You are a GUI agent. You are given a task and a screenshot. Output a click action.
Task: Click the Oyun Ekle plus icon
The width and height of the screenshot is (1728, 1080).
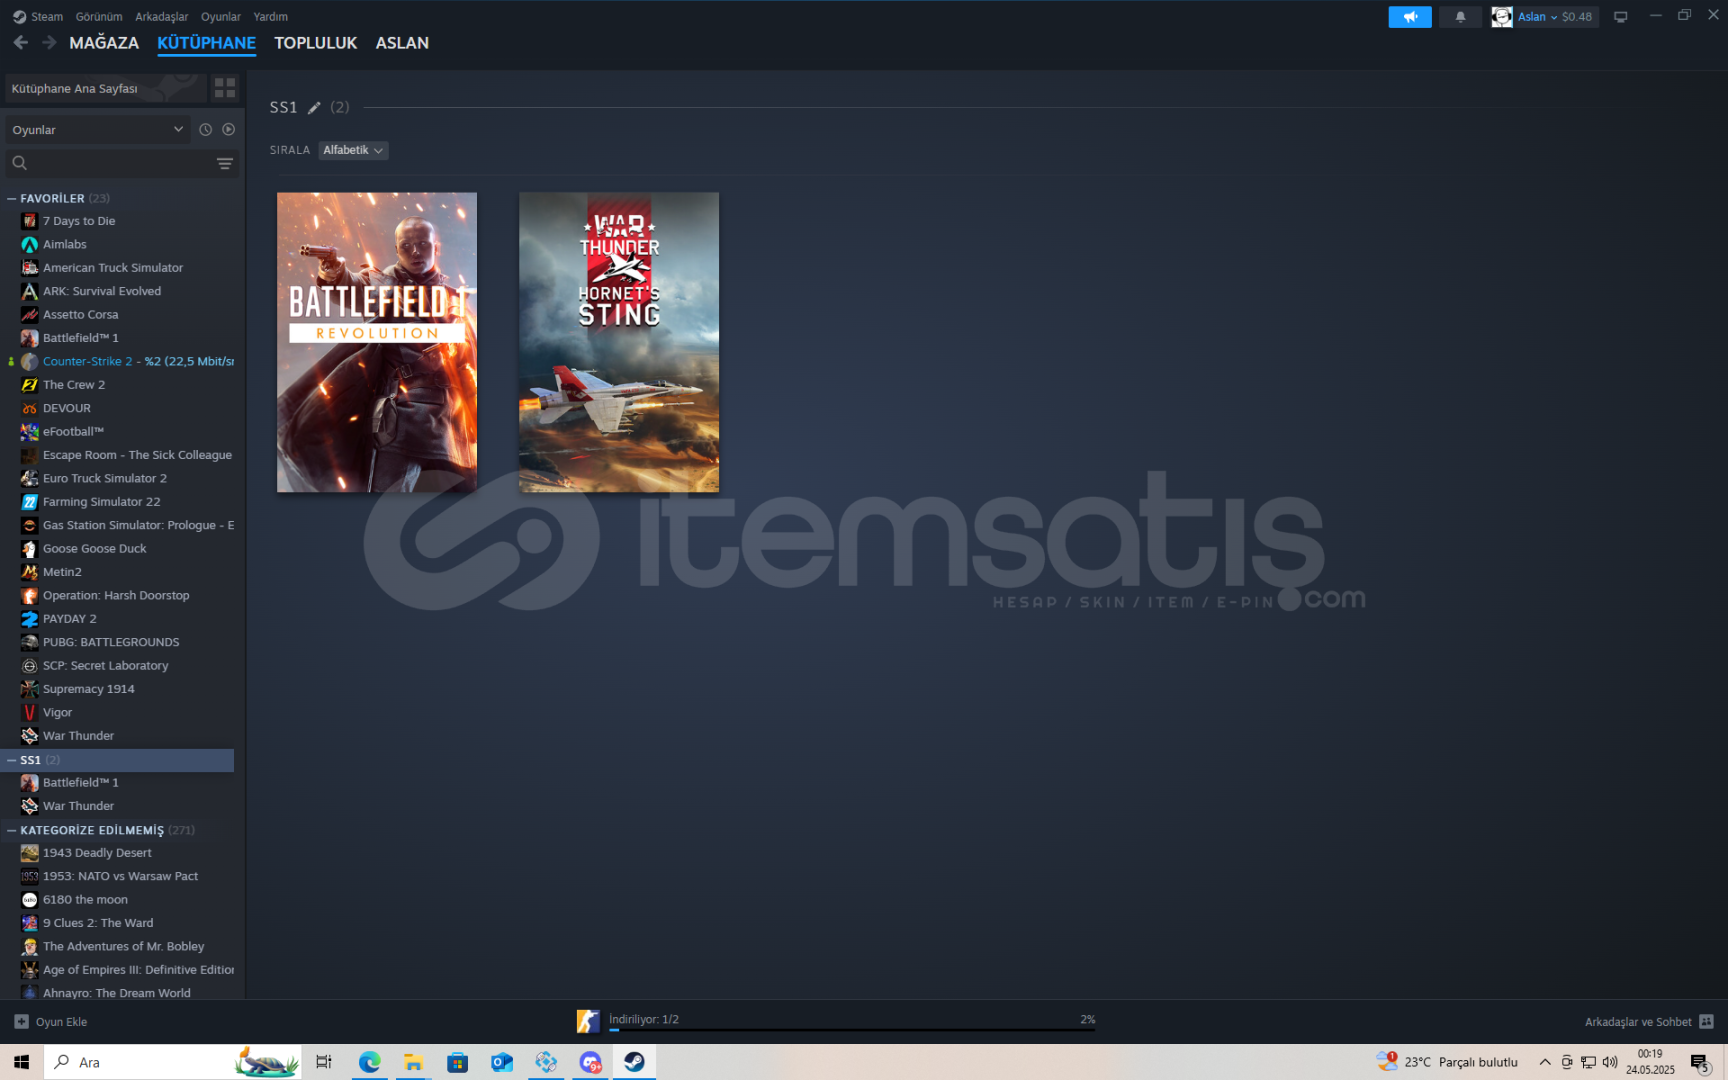coord(21,1022)
